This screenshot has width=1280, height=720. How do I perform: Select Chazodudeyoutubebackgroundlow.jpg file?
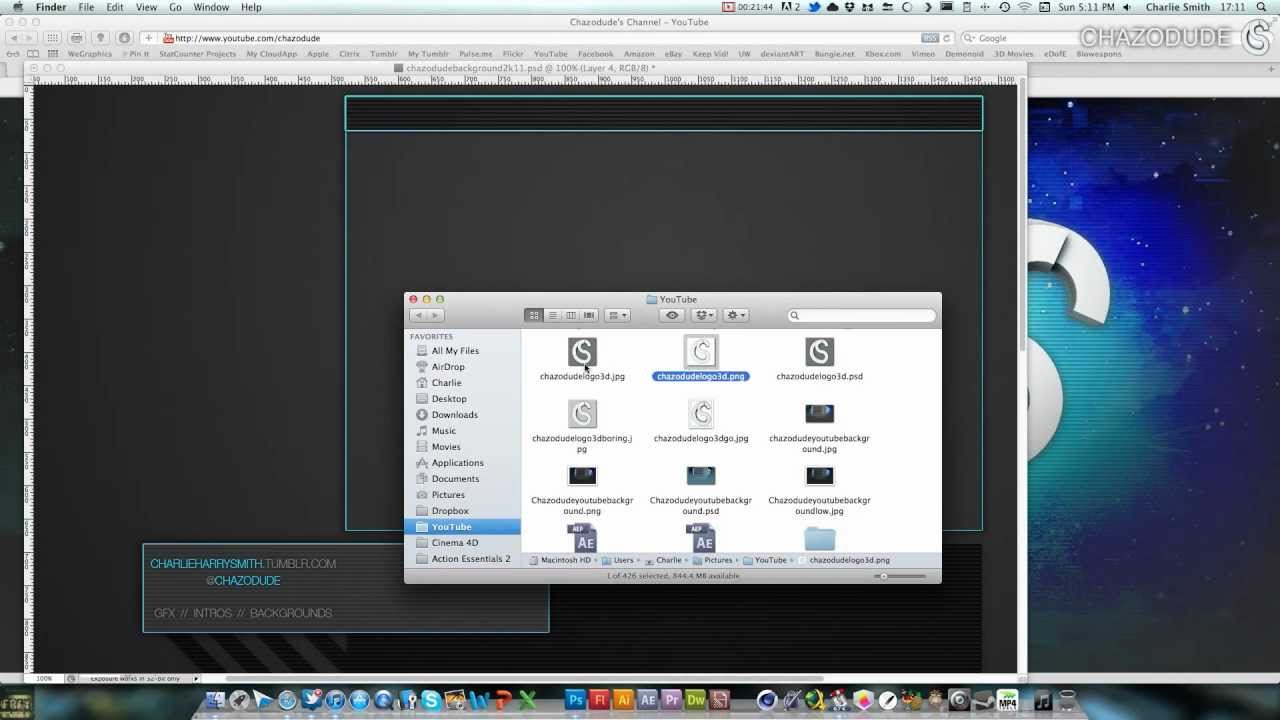[820, 476]
